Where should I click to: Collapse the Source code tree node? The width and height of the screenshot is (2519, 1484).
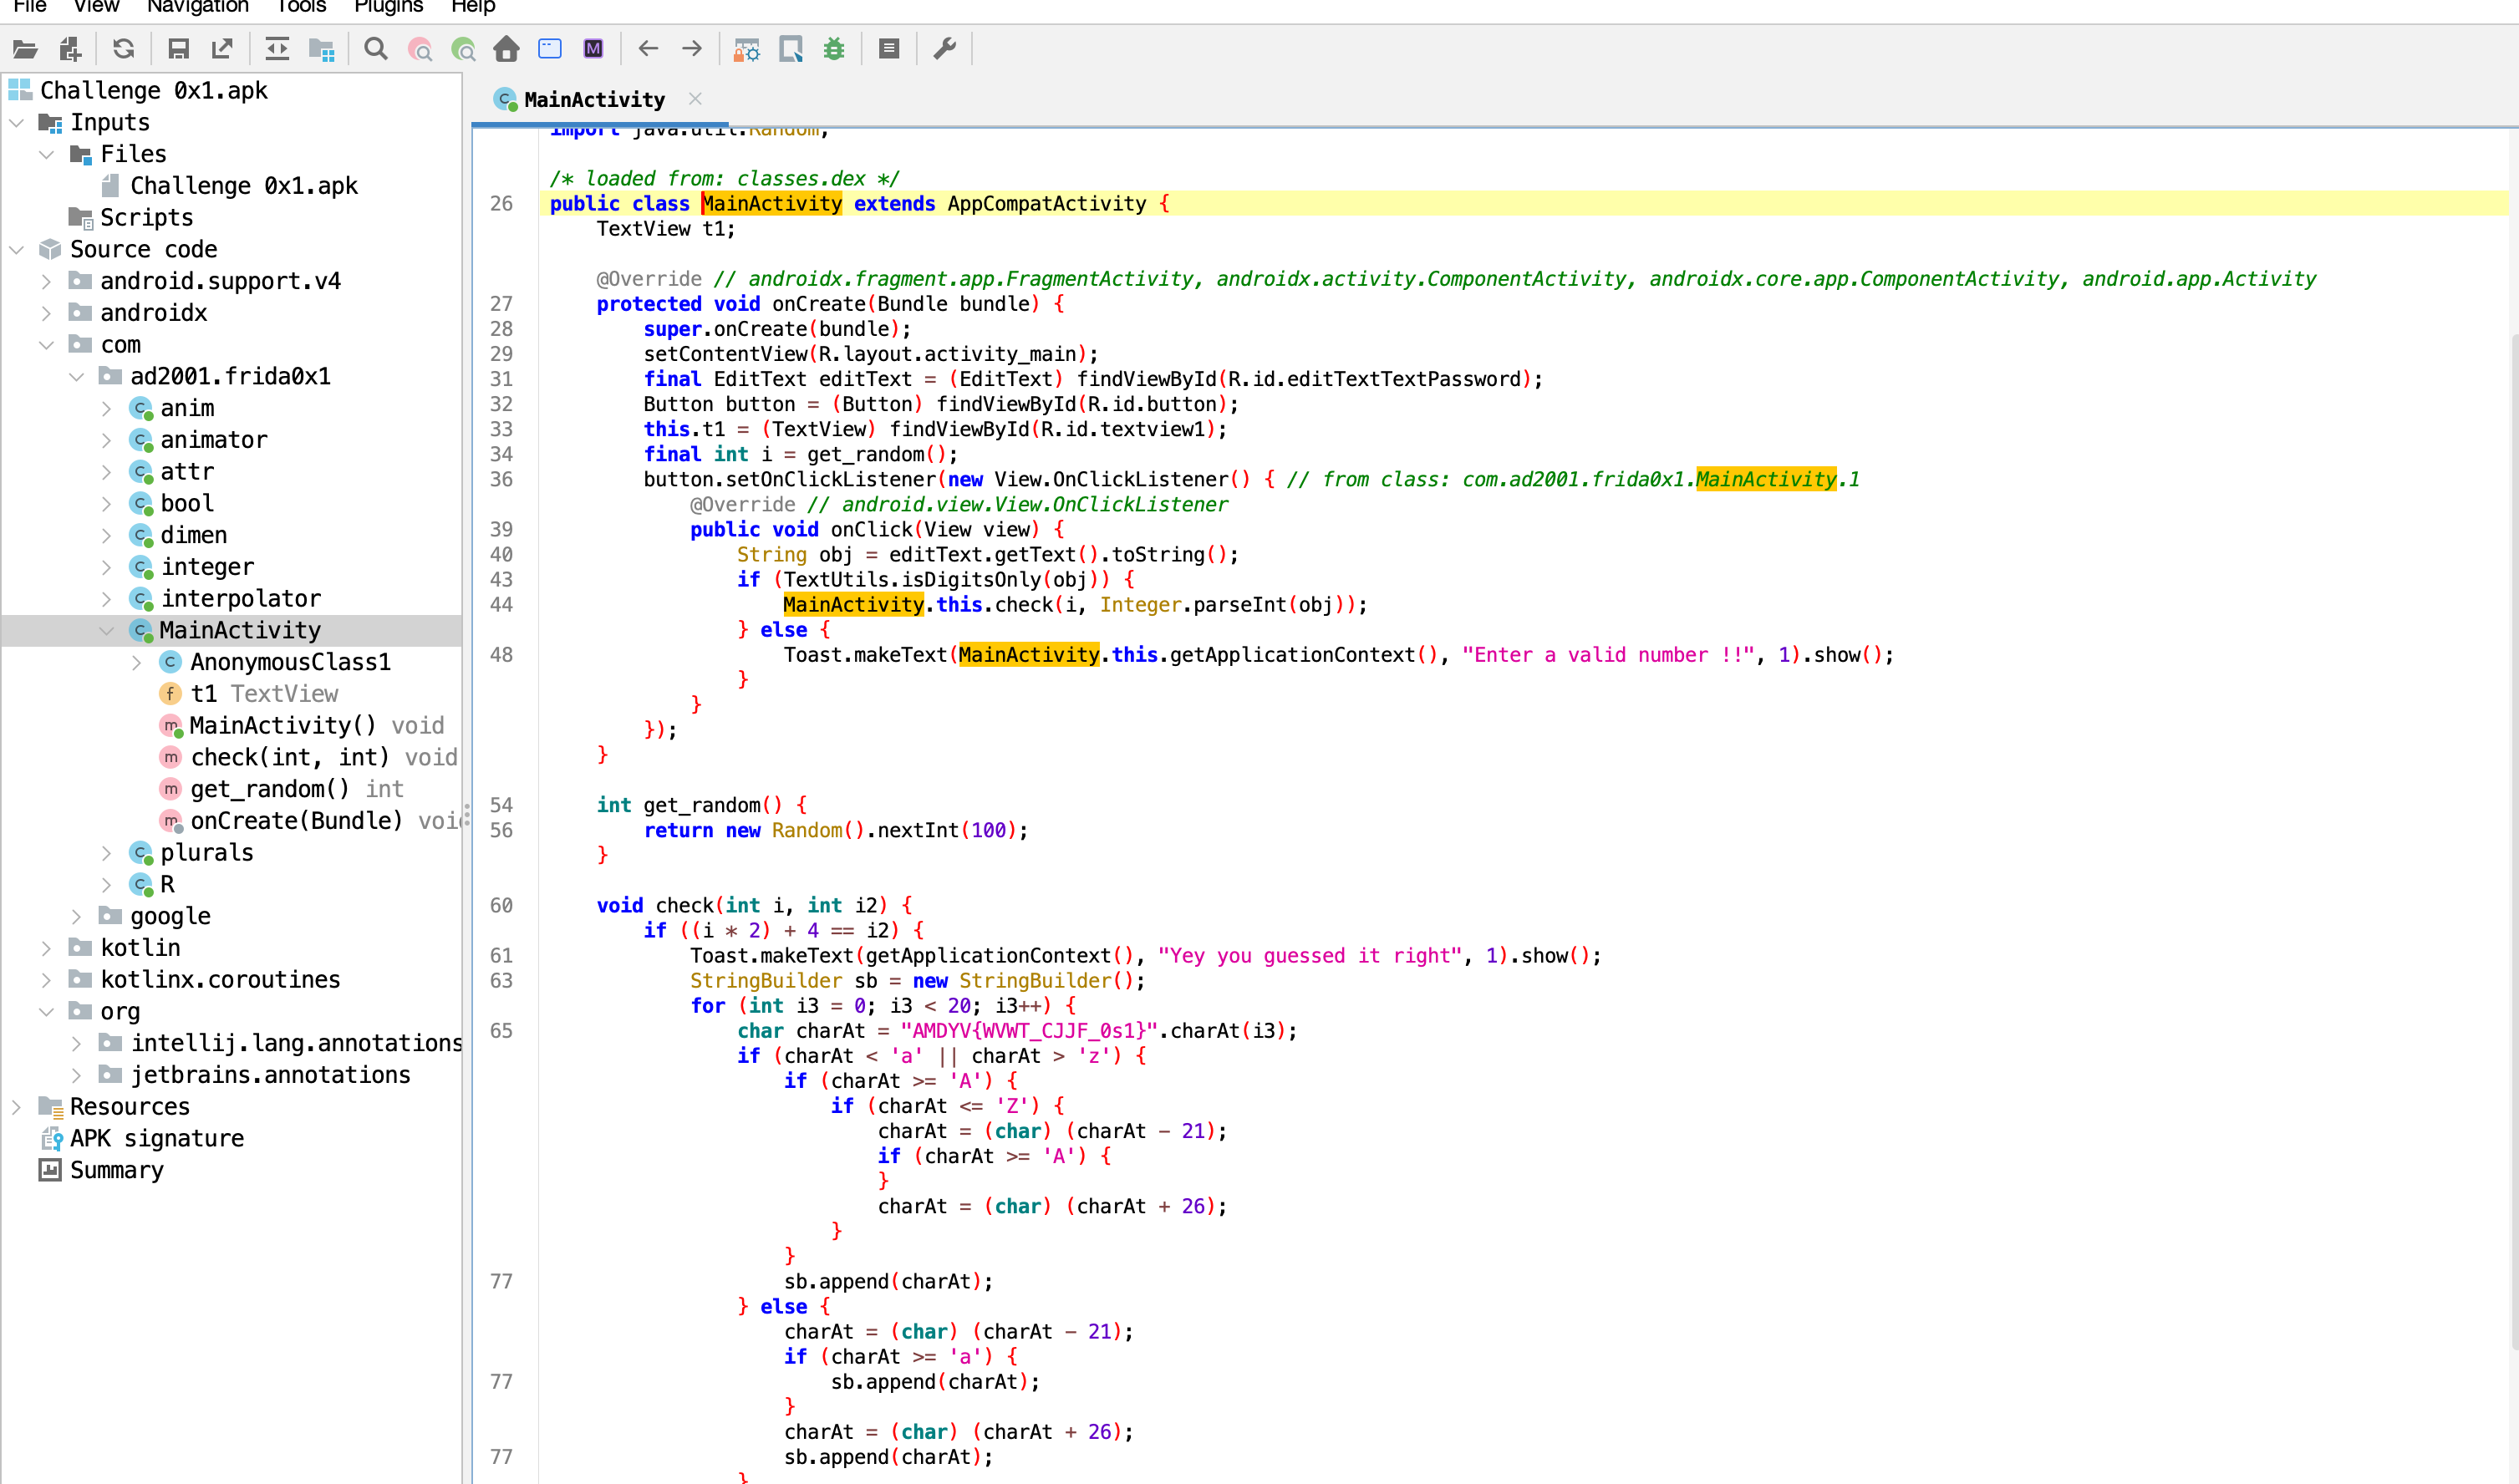[17, 250]
